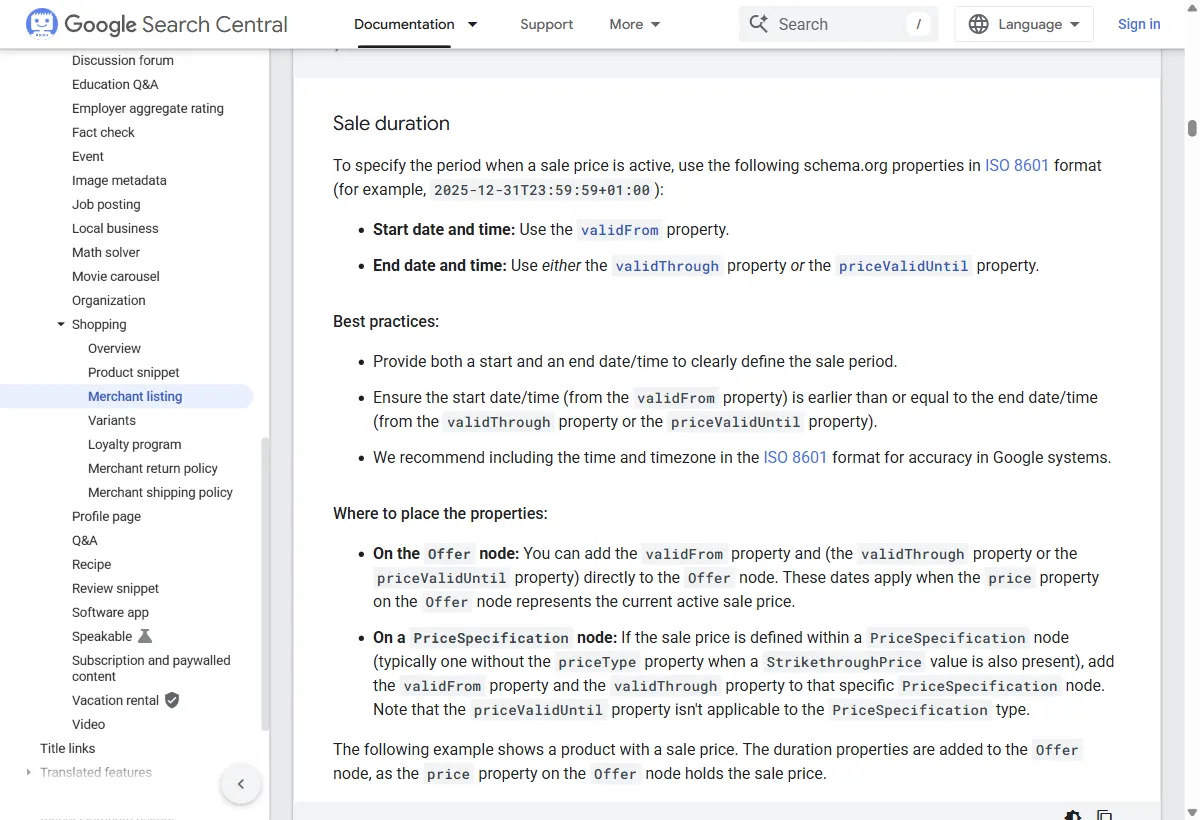Open Employer aggregate rating page
Image resolution: width=1200 pixels, height=820 pixels.
click(x=148, y=108)
